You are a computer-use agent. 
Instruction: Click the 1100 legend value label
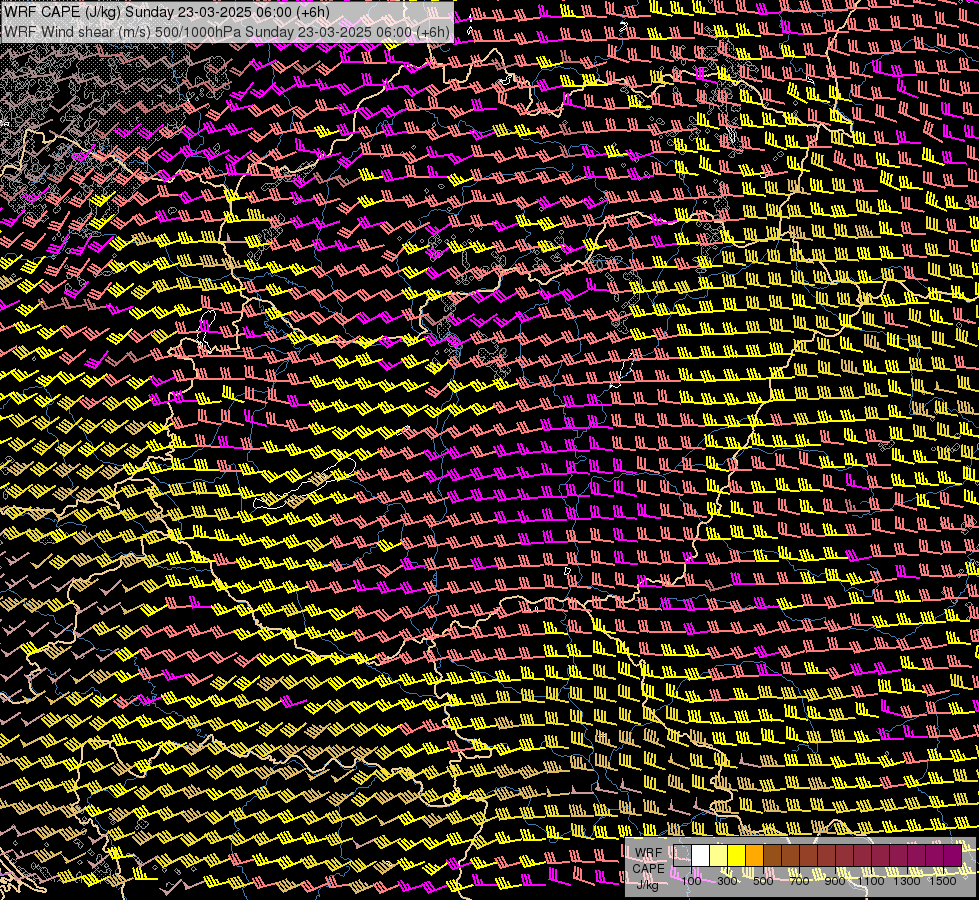coord(870,881)
